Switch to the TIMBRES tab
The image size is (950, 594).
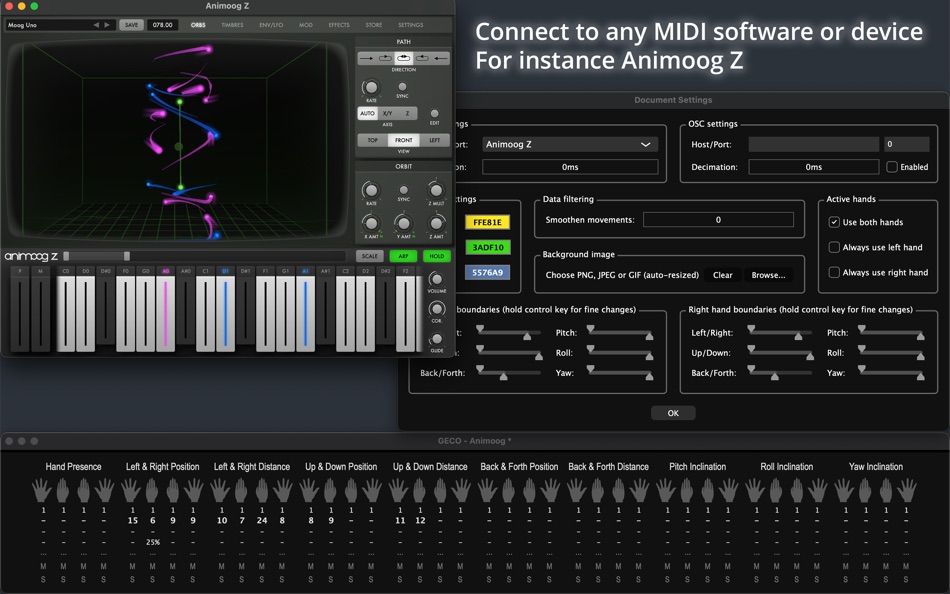point(232,25)
